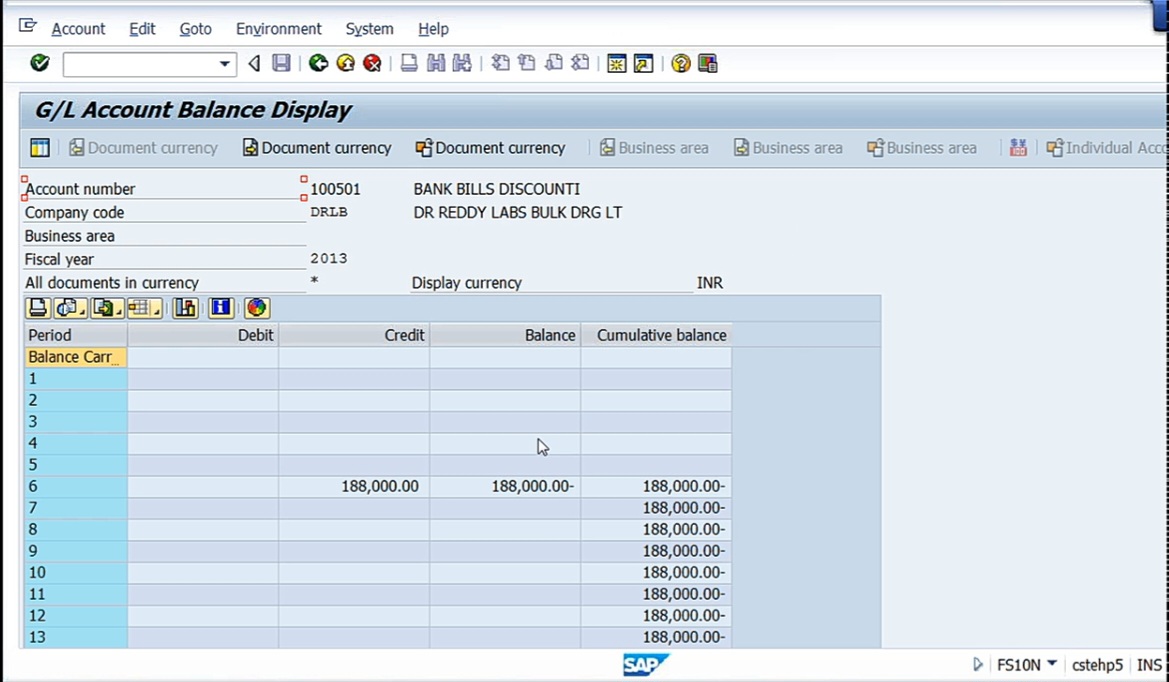Click the Save diskette icon
1169x682 pixels.
coord(281,63)
